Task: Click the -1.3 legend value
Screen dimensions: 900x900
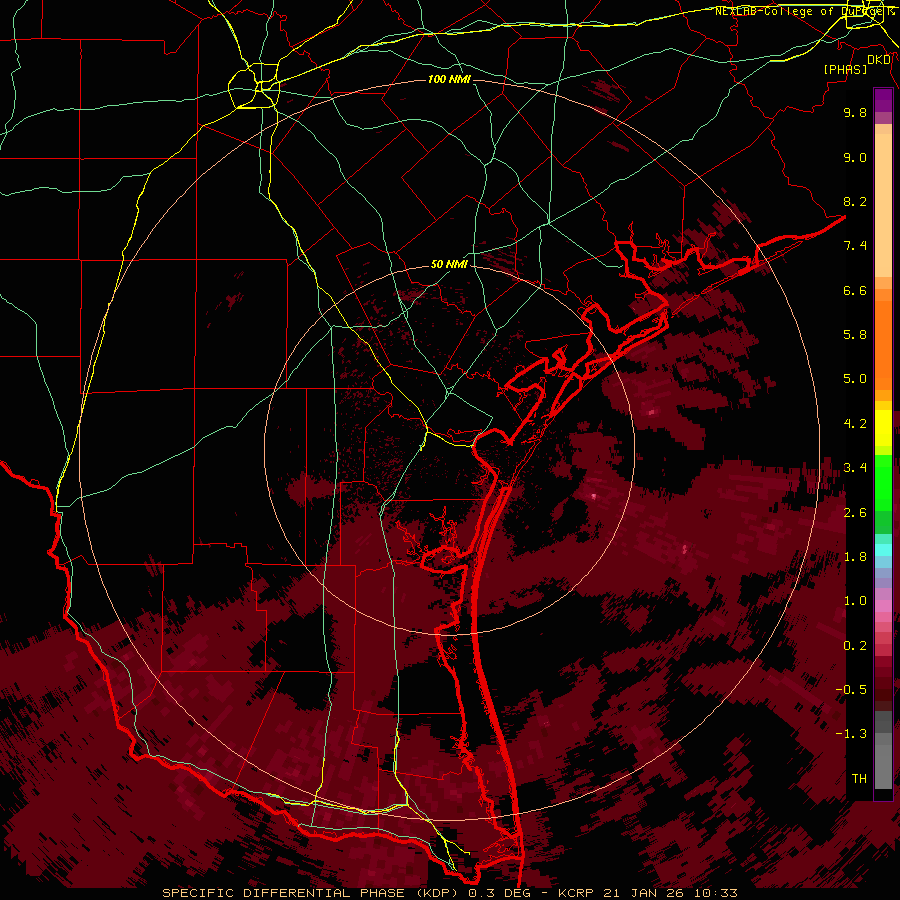Action: pos(851,734)
